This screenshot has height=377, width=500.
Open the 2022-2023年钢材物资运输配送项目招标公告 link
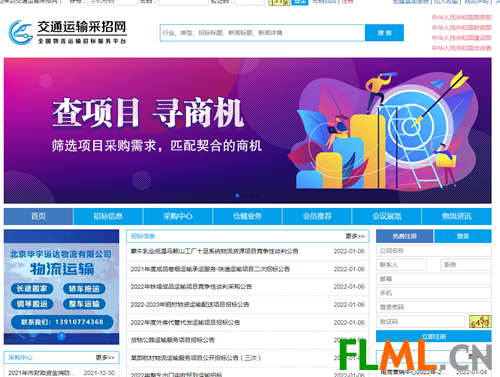(x=190, y=305)
